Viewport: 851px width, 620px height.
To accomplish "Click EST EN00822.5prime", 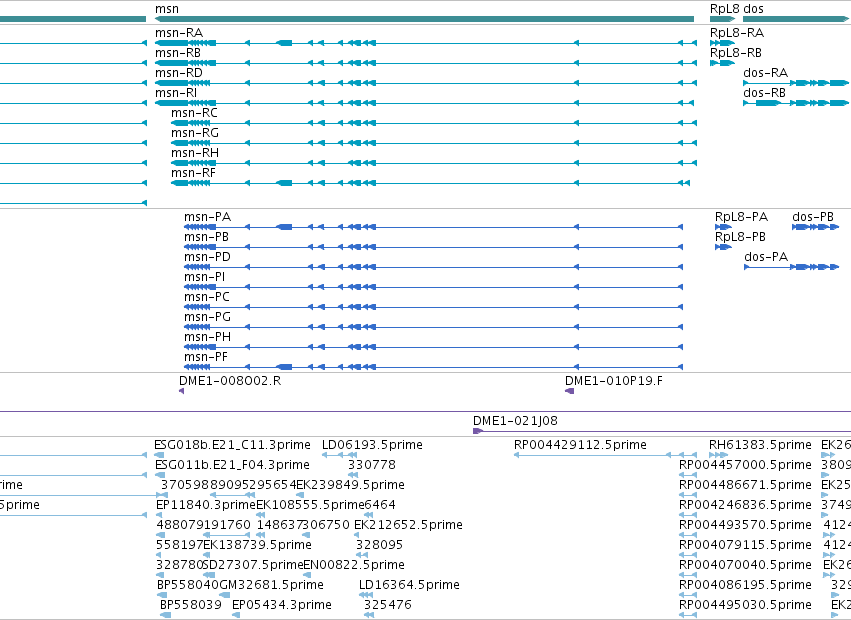I will 354,565.
